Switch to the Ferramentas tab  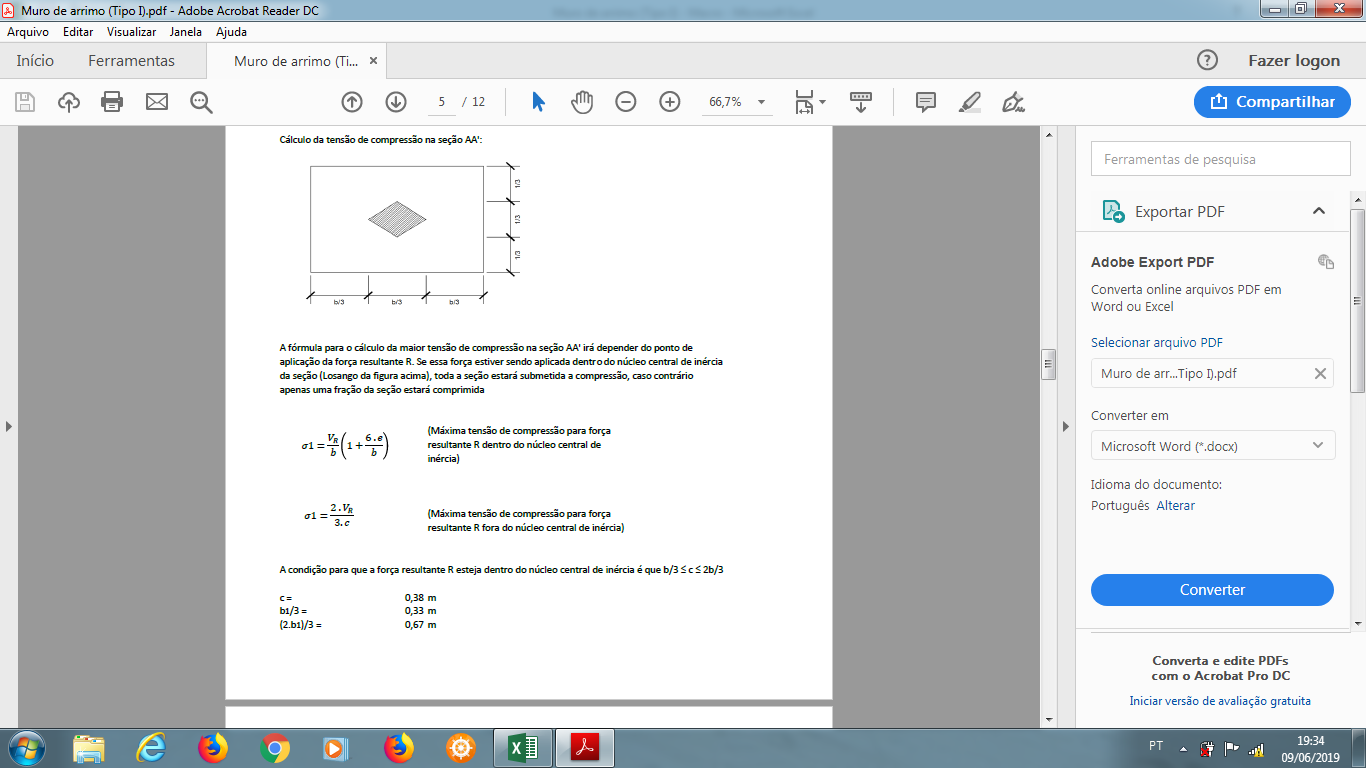point(131,61)
